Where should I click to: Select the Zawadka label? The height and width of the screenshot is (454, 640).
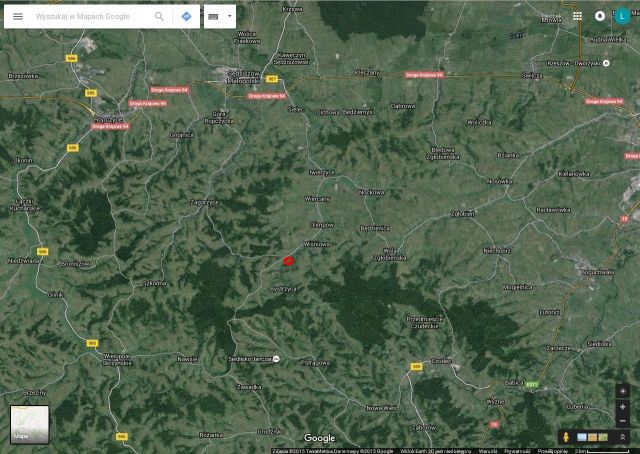[249, 387]
